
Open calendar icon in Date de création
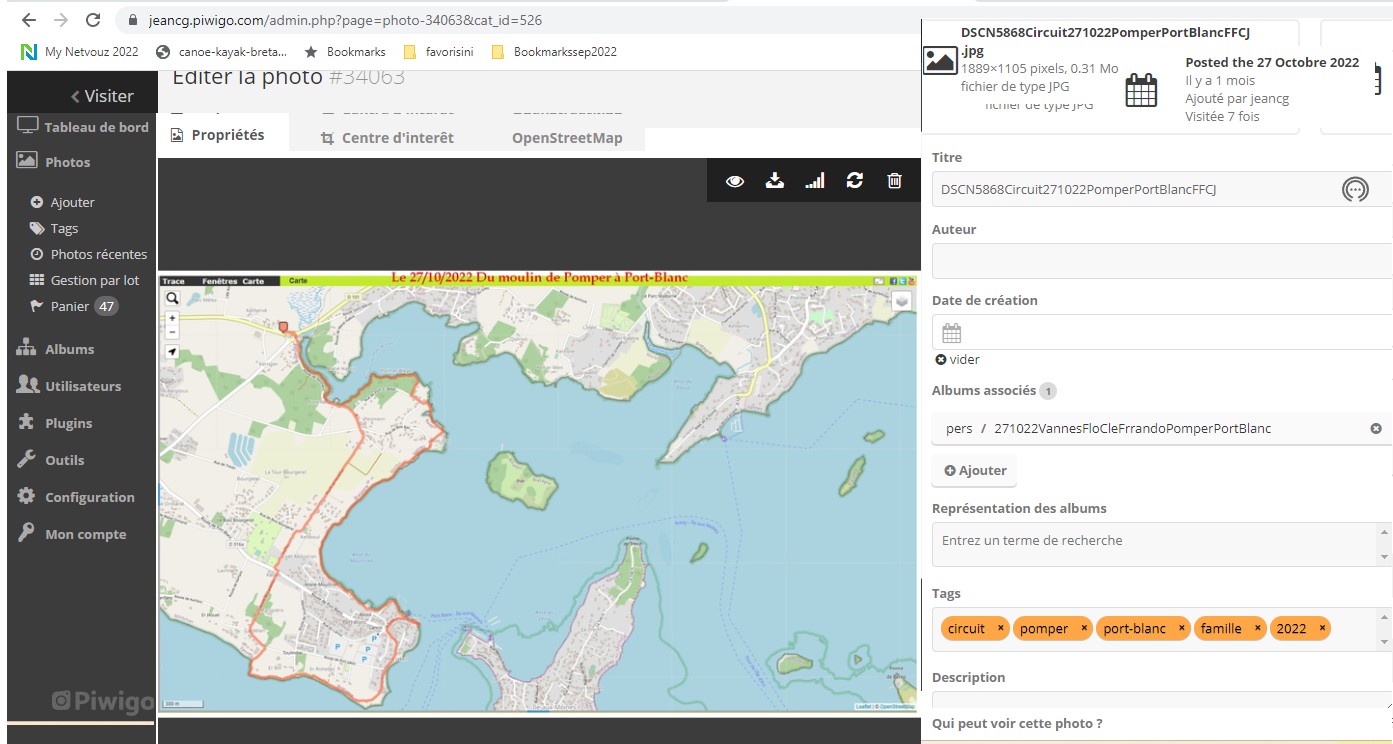[951, 333]
